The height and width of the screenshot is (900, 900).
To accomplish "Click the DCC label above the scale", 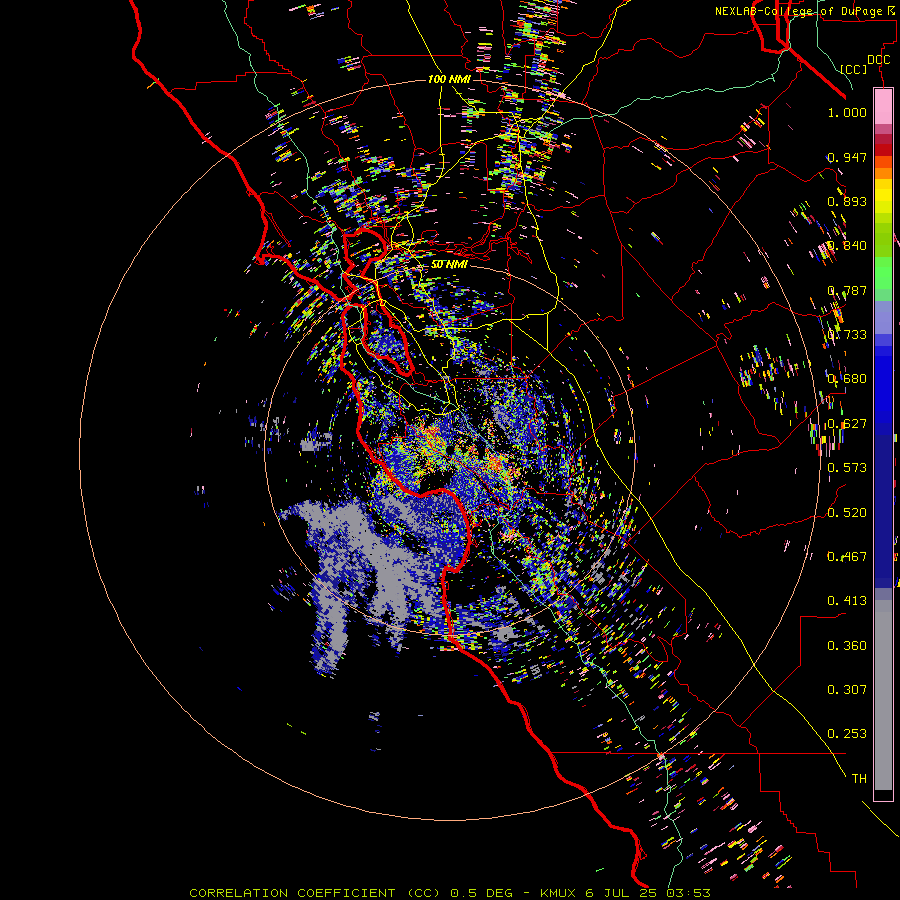I will (x=879, y=60).
